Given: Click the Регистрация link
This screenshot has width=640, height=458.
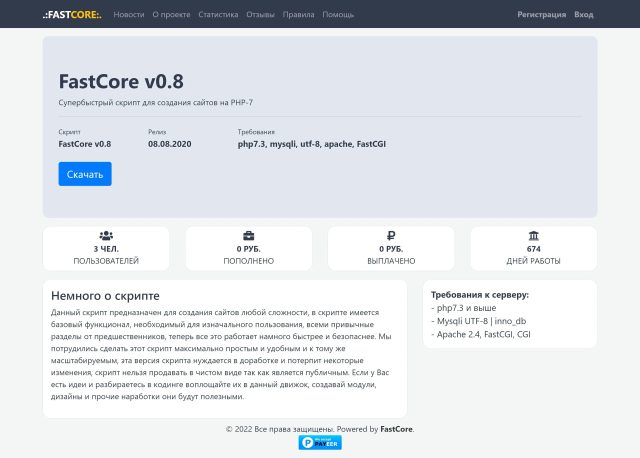Looking at the screenshot, I should click(x=541, y=15).
